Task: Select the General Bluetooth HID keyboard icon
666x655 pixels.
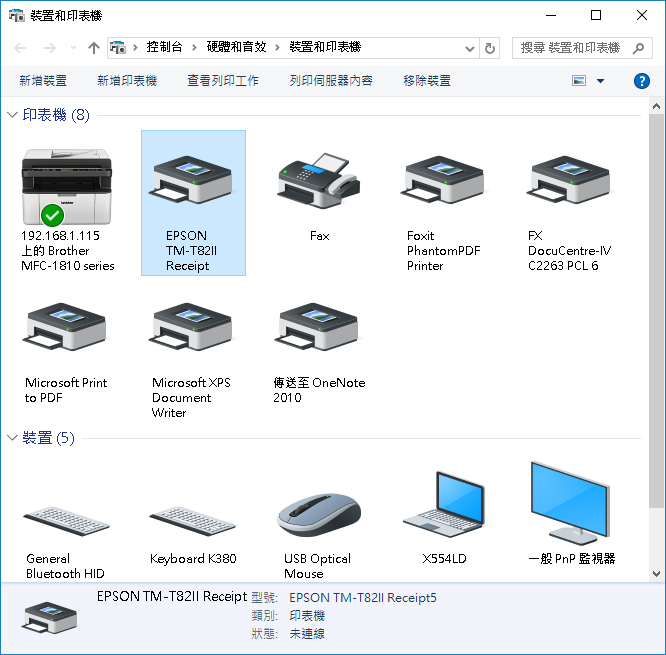Action: point(67,521)
